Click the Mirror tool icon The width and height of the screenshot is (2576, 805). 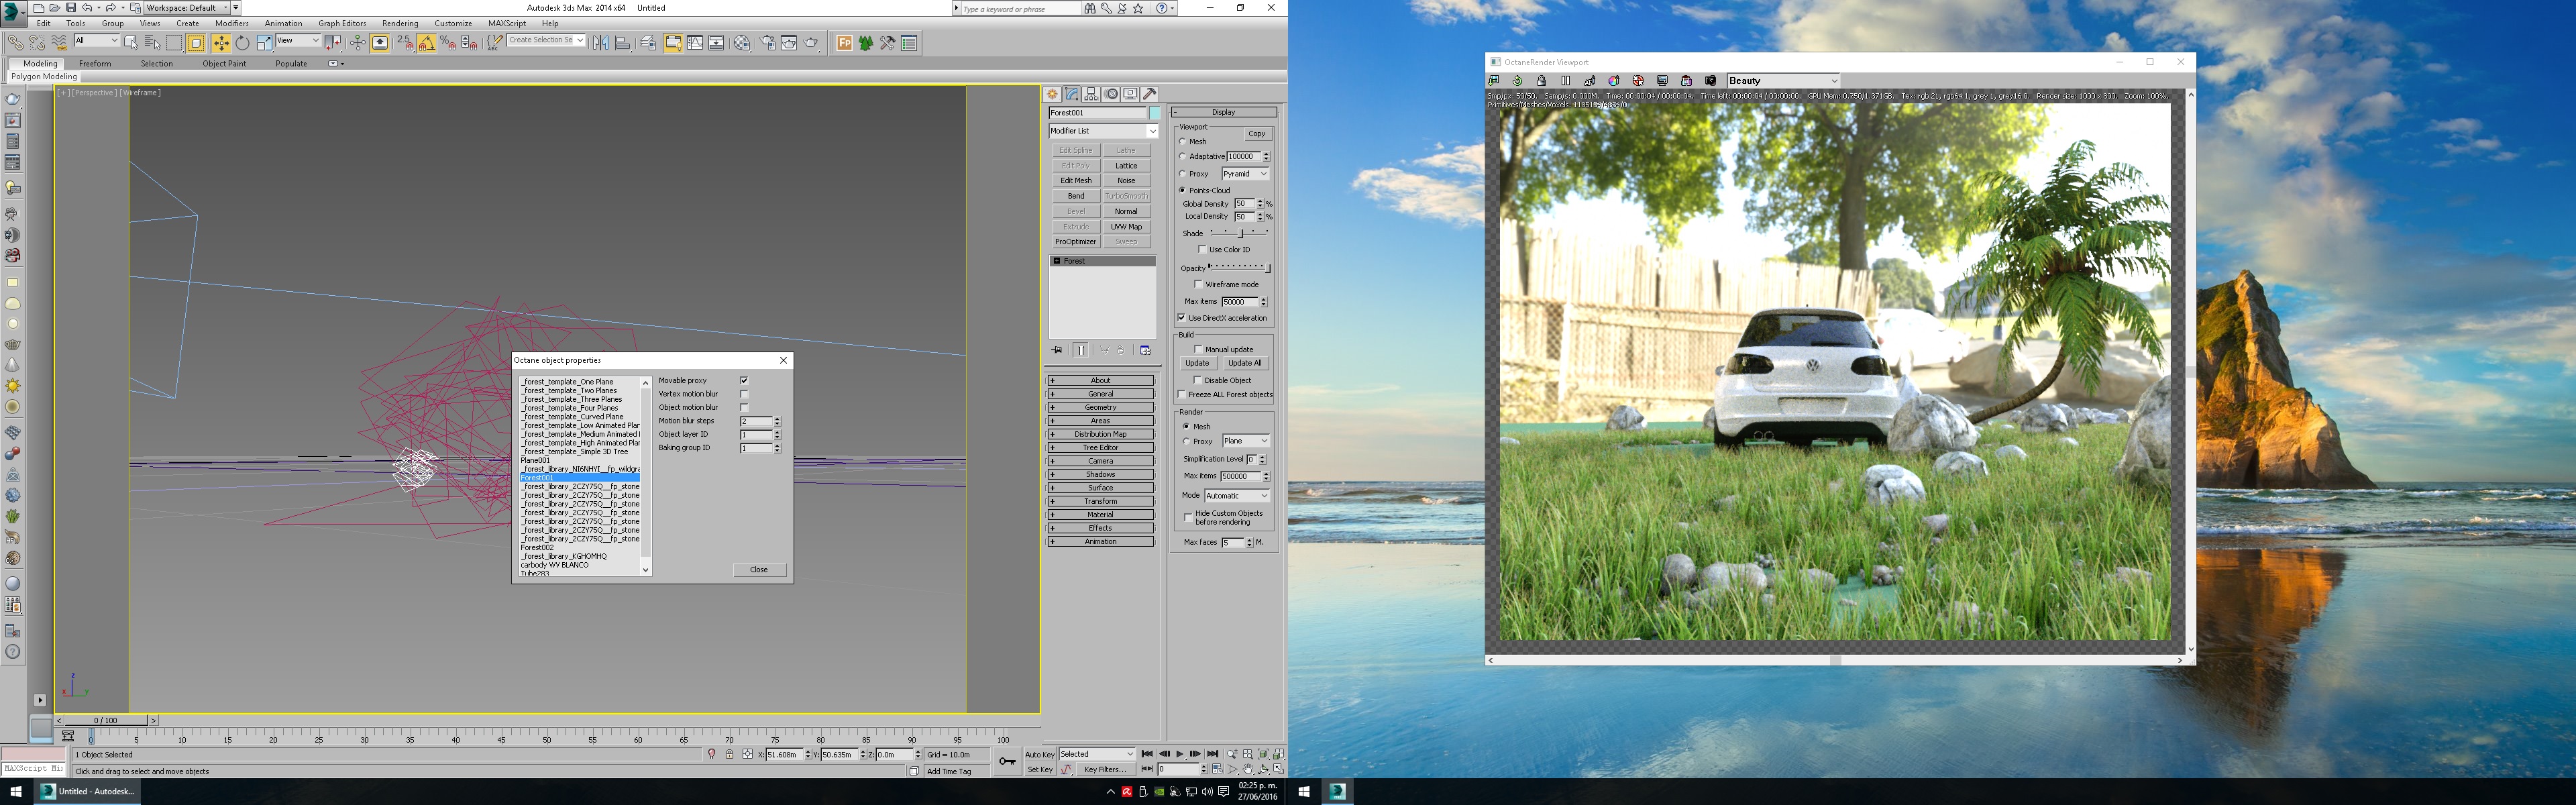tap(600, 43)
